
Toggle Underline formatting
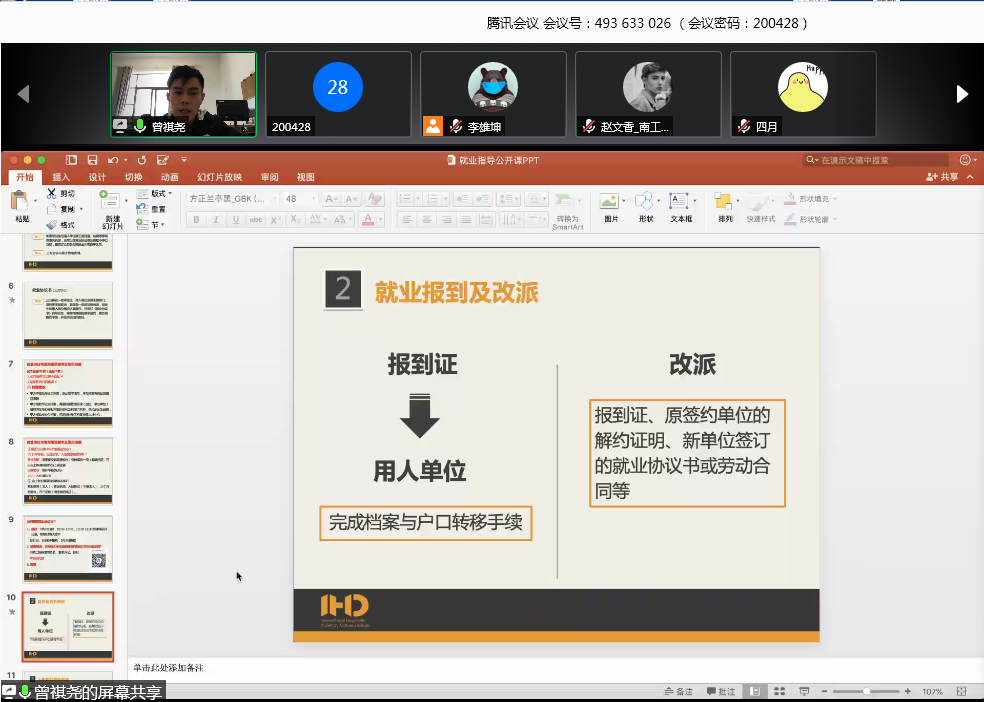[236, 220]
